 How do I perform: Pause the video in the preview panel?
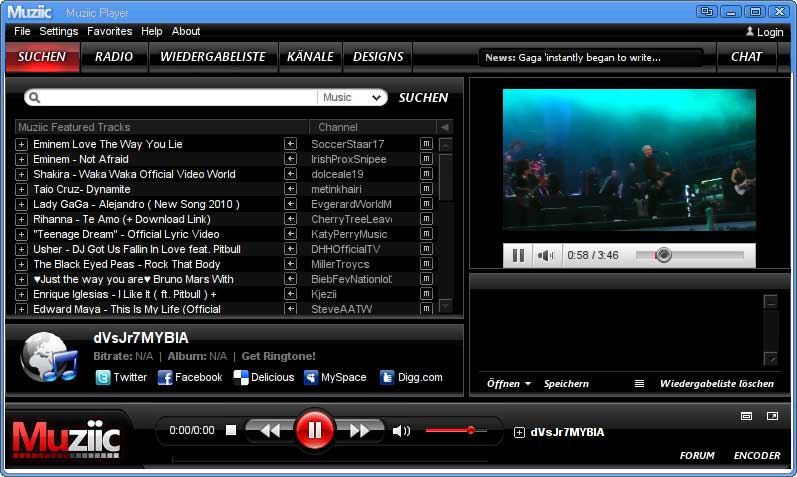click(x=518, y=256)
